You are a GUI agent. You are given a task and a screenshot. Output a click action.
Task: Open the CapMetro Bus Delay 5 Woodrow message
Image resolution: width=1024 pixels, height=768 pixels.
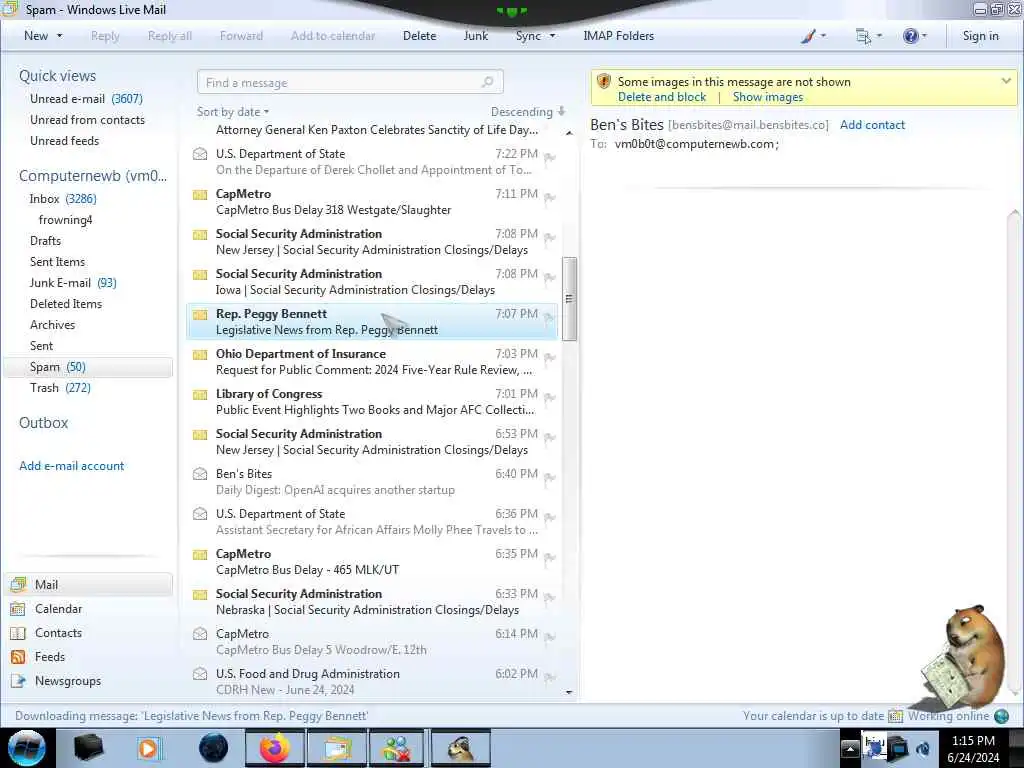(372, 641)
